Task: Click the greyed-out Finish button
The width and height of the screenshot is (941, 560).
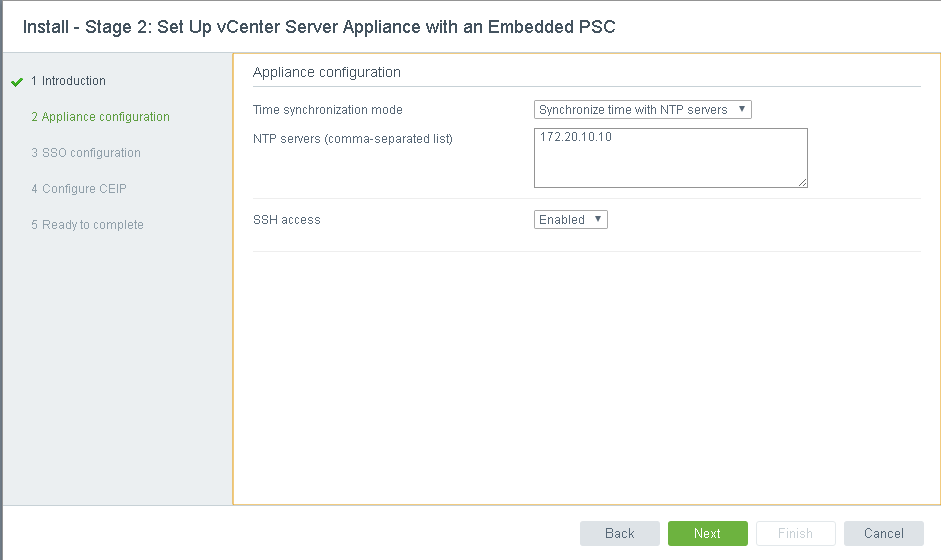Action: (795, 534)
